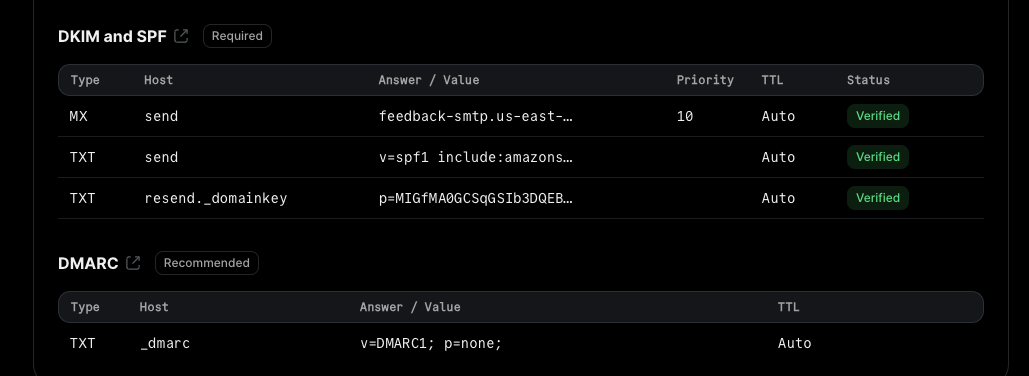Open DMARC external link icon
The image size is (1029, 376).
pyautogui.click(x=133, y=263)
